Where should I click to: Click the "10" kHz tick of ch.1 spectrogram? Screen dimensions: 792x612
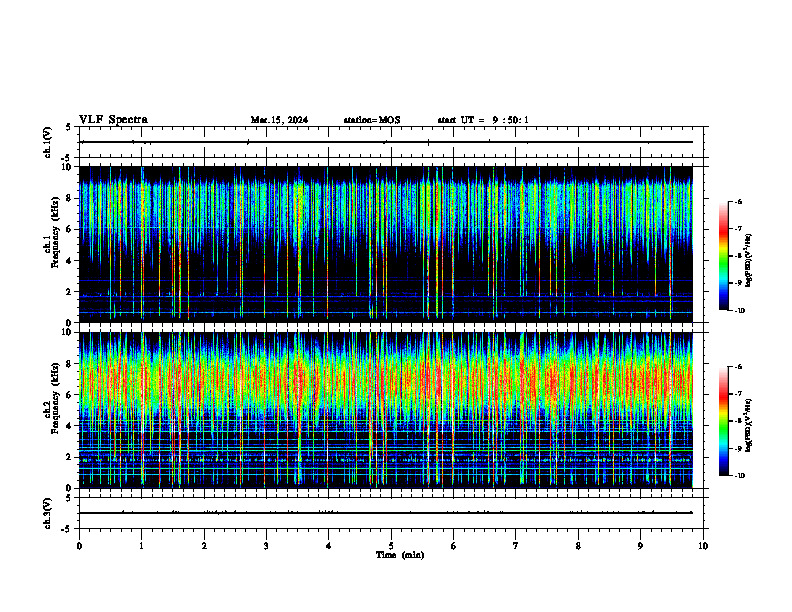[68, 167]
